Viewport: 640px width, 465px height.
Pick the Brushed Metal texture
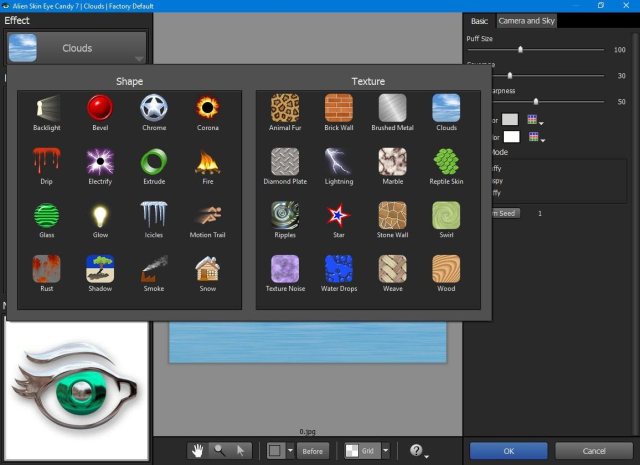pyautogui.click(x=392, y=108)
